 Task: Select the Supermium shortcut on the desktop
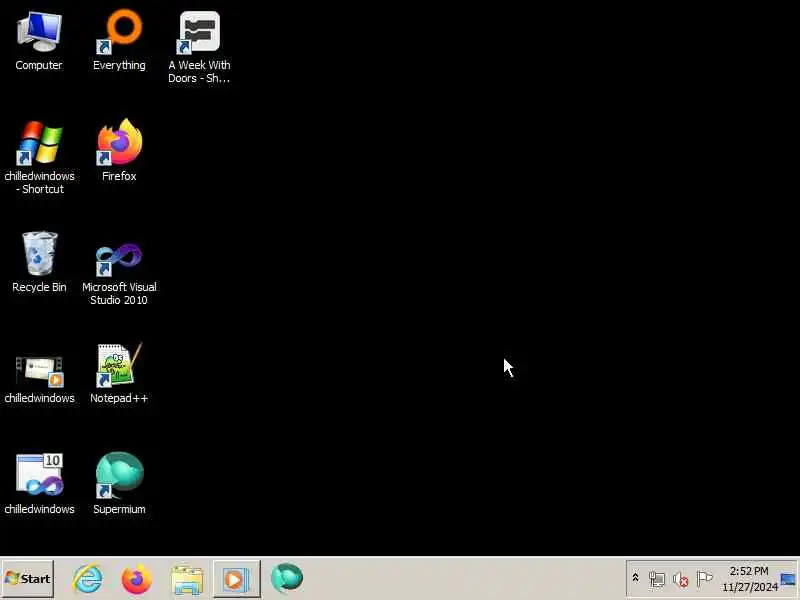point(119,484)
